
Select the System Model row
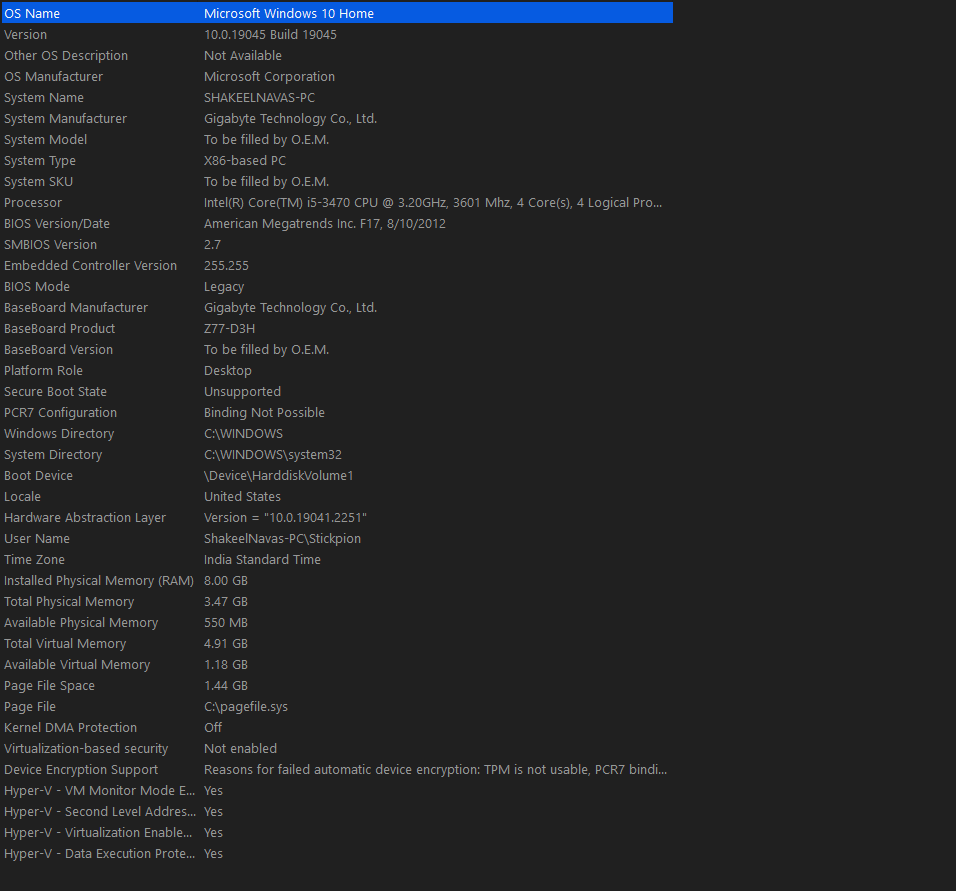coord(337,139)
